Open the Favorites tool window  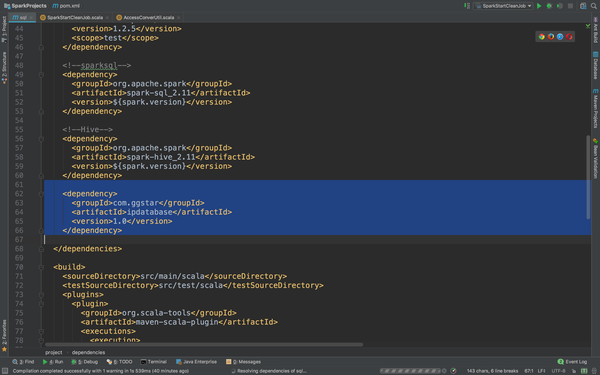coord(4,336)
